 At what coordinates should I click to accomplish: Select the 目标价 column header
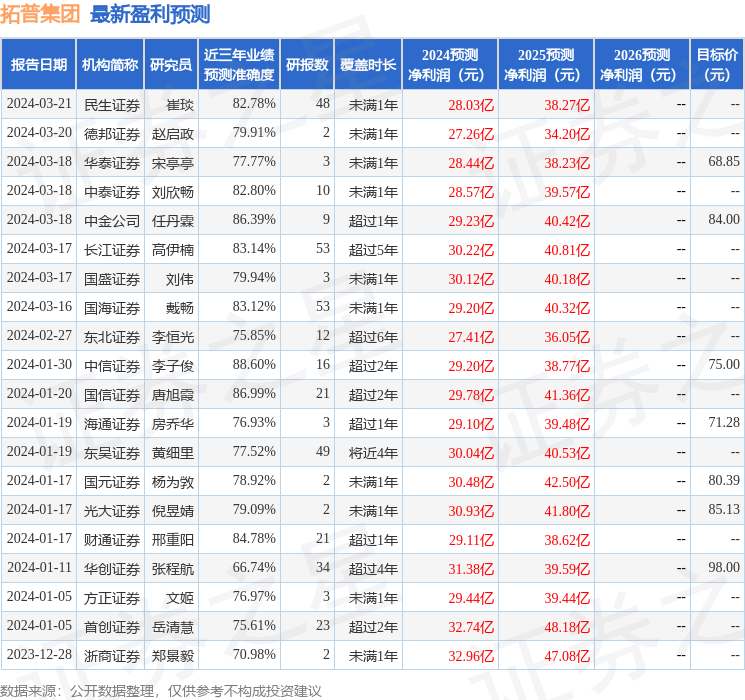coord(717,65)
